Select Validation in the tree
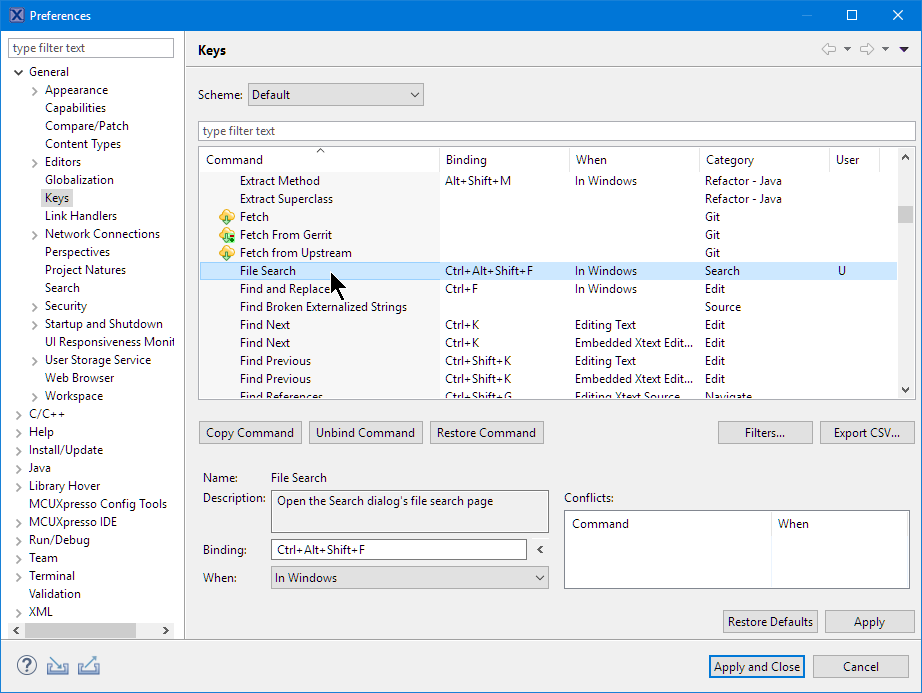Screen dimensions: 922x693 [55, 594]
